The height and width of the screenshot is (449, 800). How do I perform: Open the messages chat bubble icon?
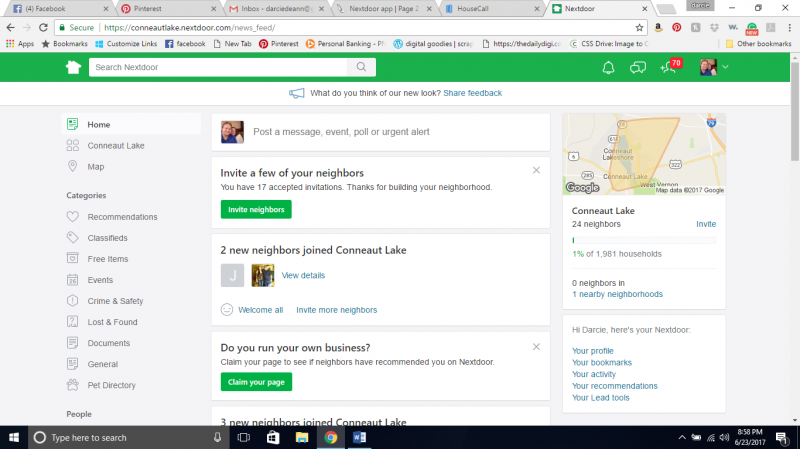(637, 67)
